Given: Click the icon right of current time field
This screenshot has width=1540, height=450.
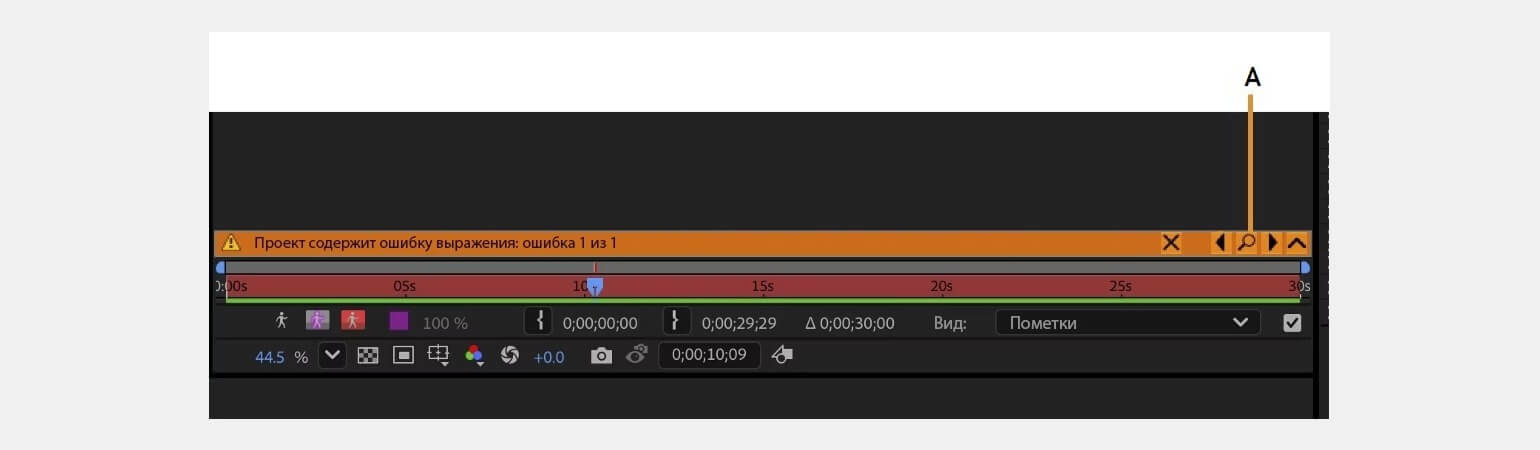Looking at the screenshot, I should coord(783,355).
